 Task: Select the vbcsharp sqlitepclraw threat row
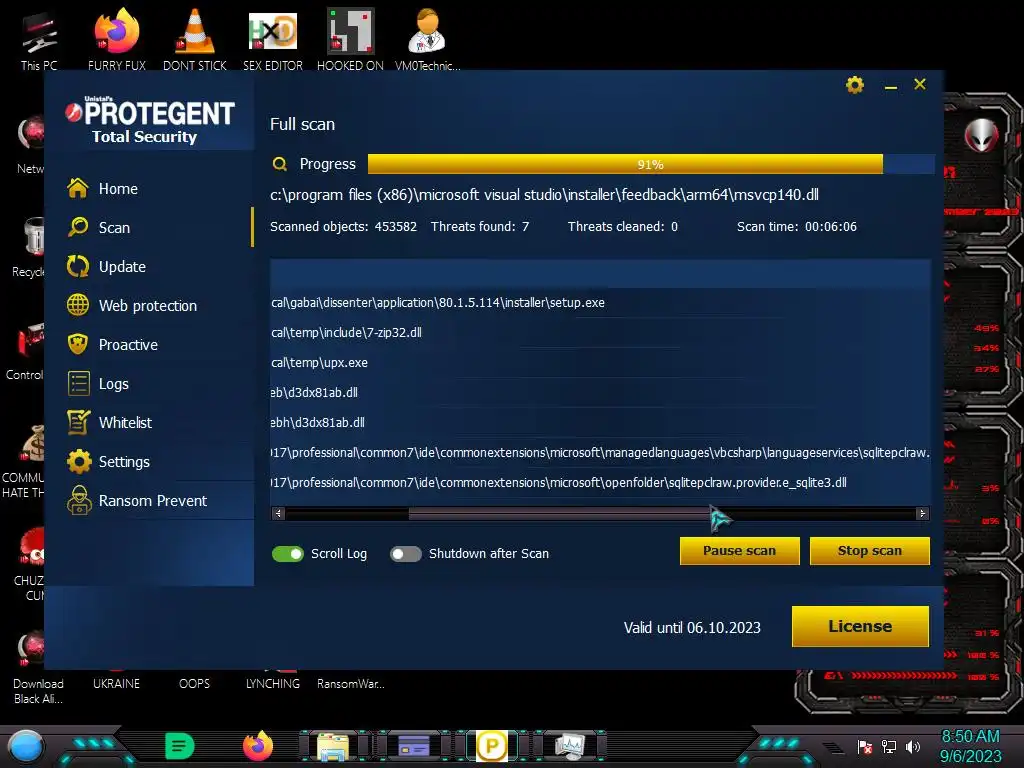(600, 453)
